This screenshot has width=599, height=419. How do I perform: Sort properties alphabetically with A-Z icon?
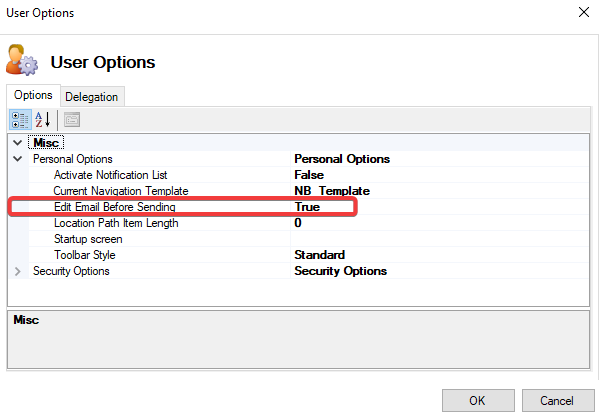[43, 120]
